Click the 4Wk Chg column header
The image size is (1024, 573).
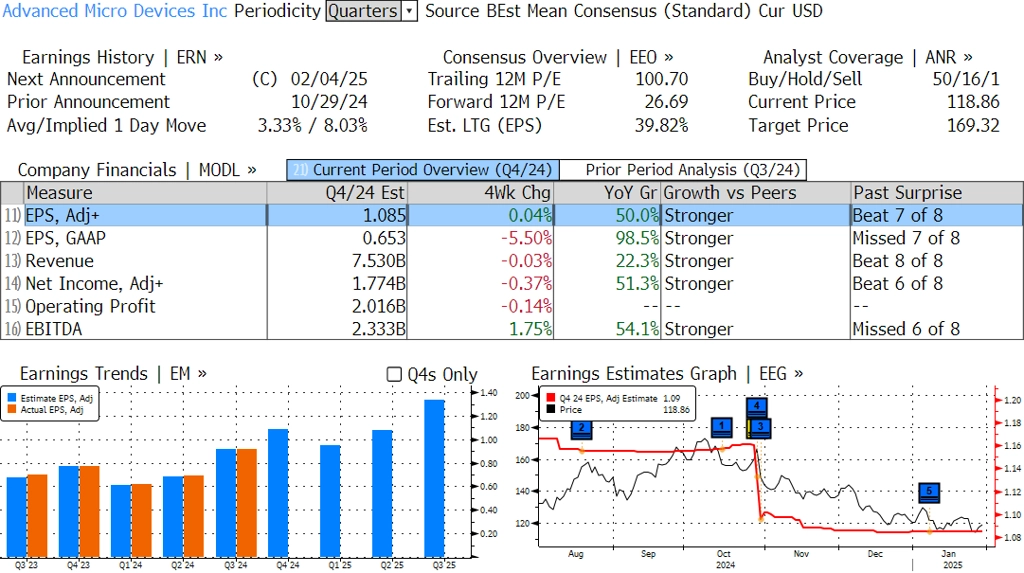[x=480, y=193]
